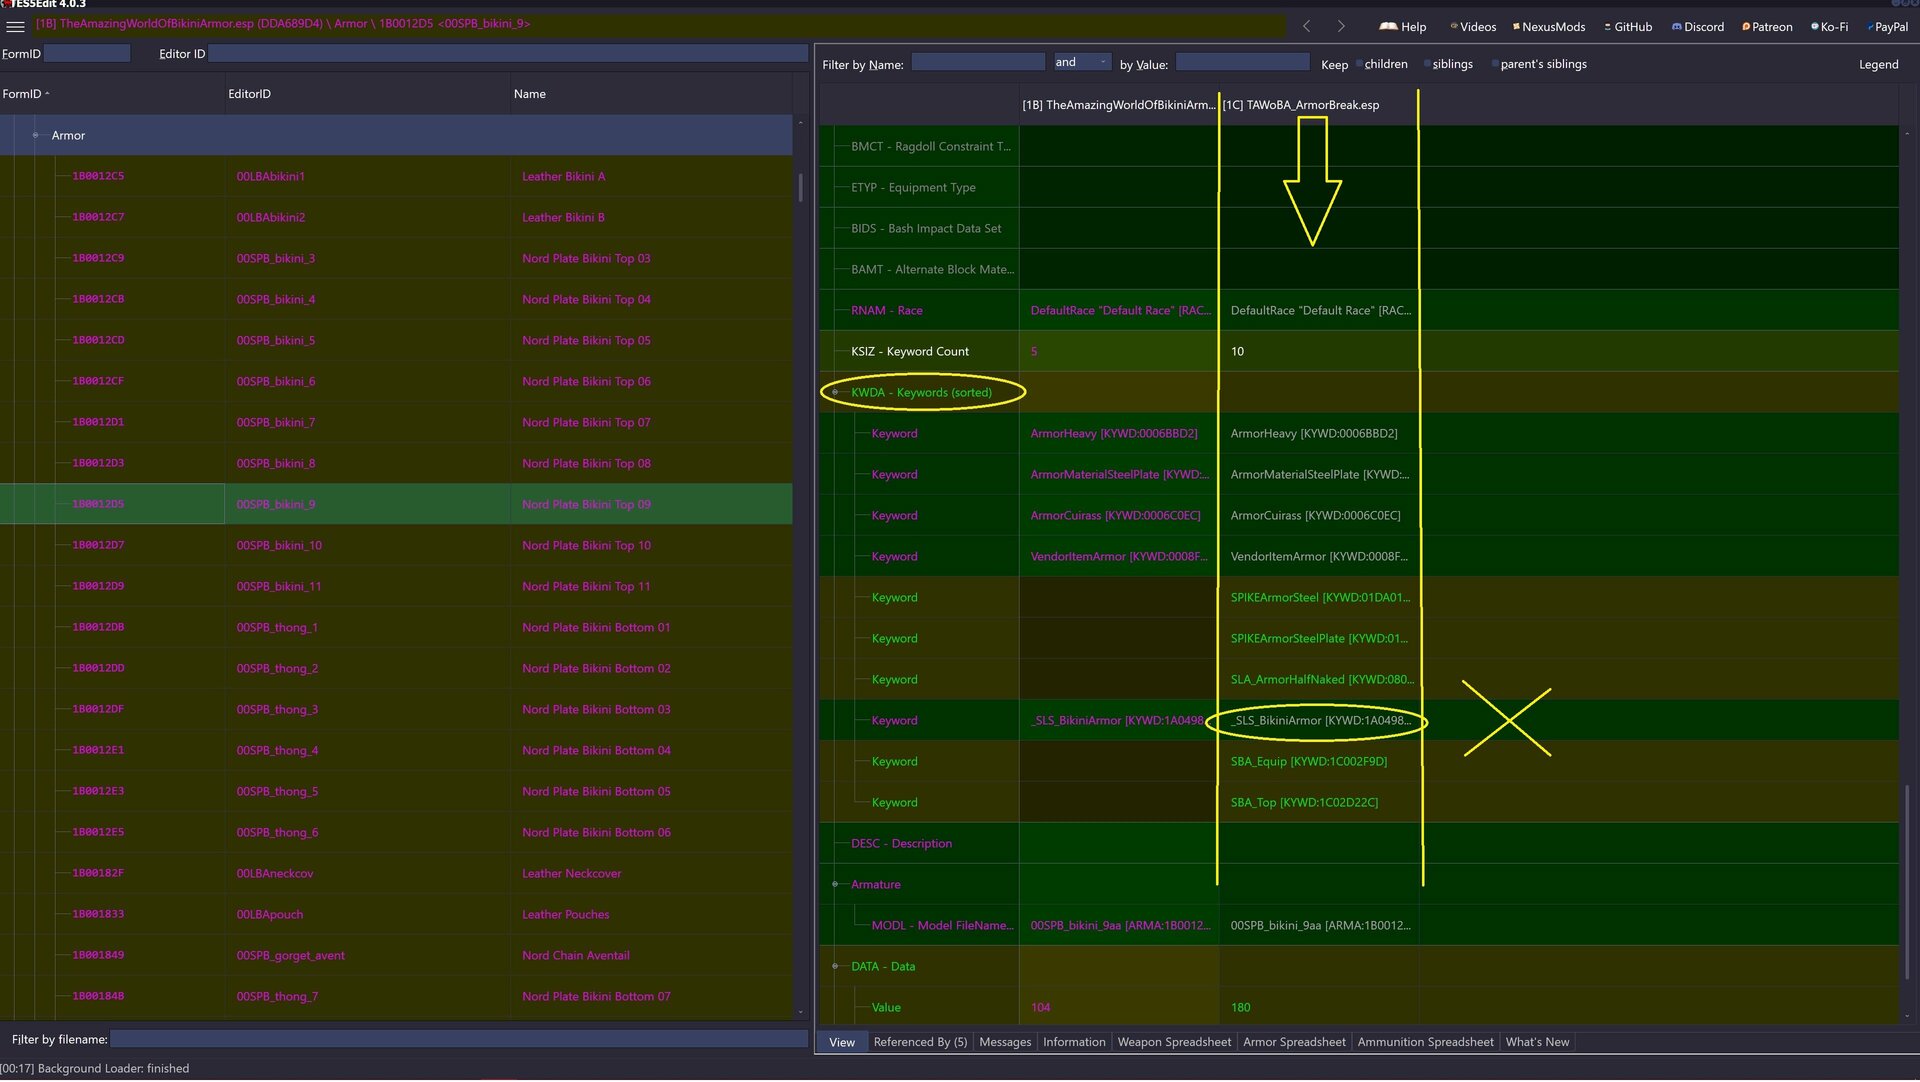The image size is (1920, 1082).
Task: Open the Ko-Fi link
Action: (1829, 27)
